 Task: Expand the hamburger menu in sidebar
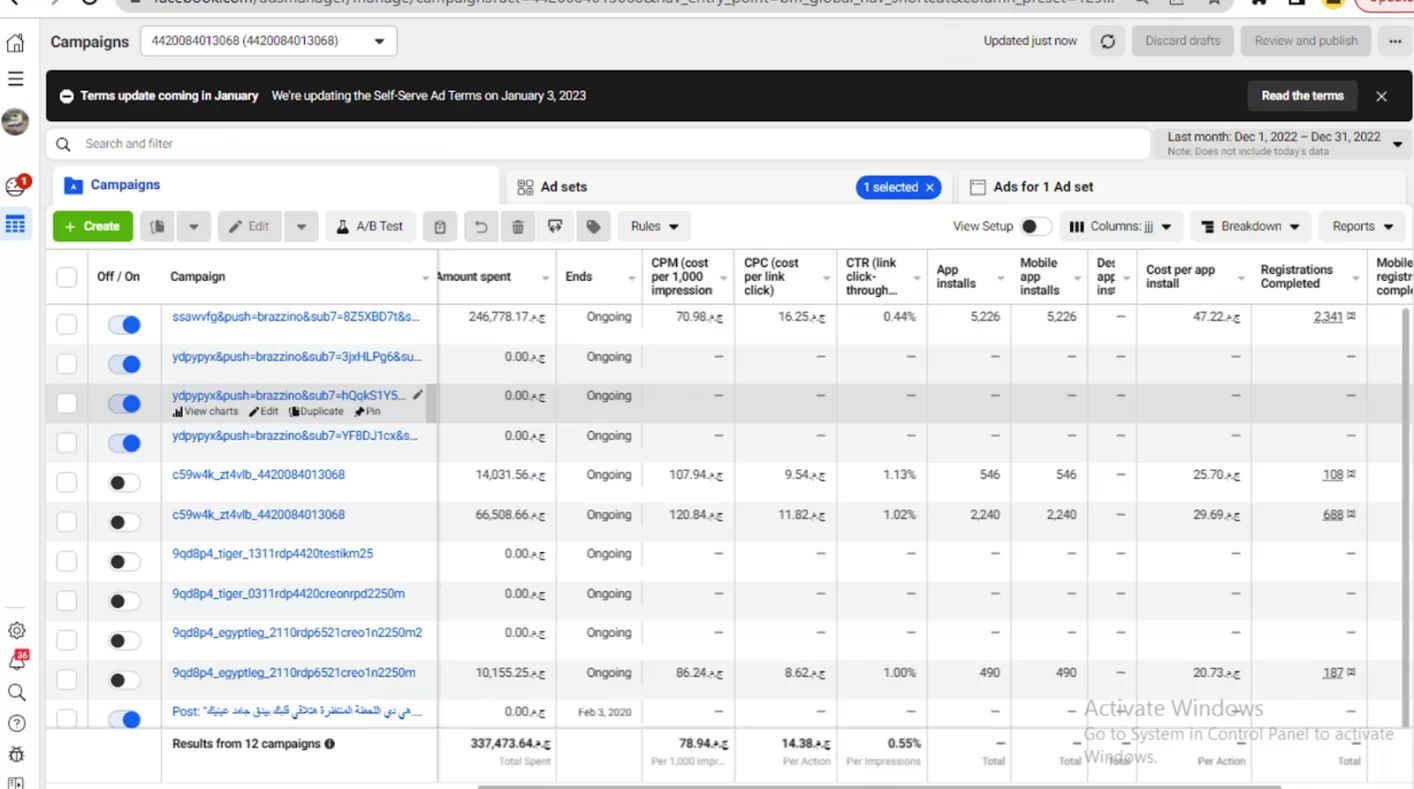click(x=15, y=78)
